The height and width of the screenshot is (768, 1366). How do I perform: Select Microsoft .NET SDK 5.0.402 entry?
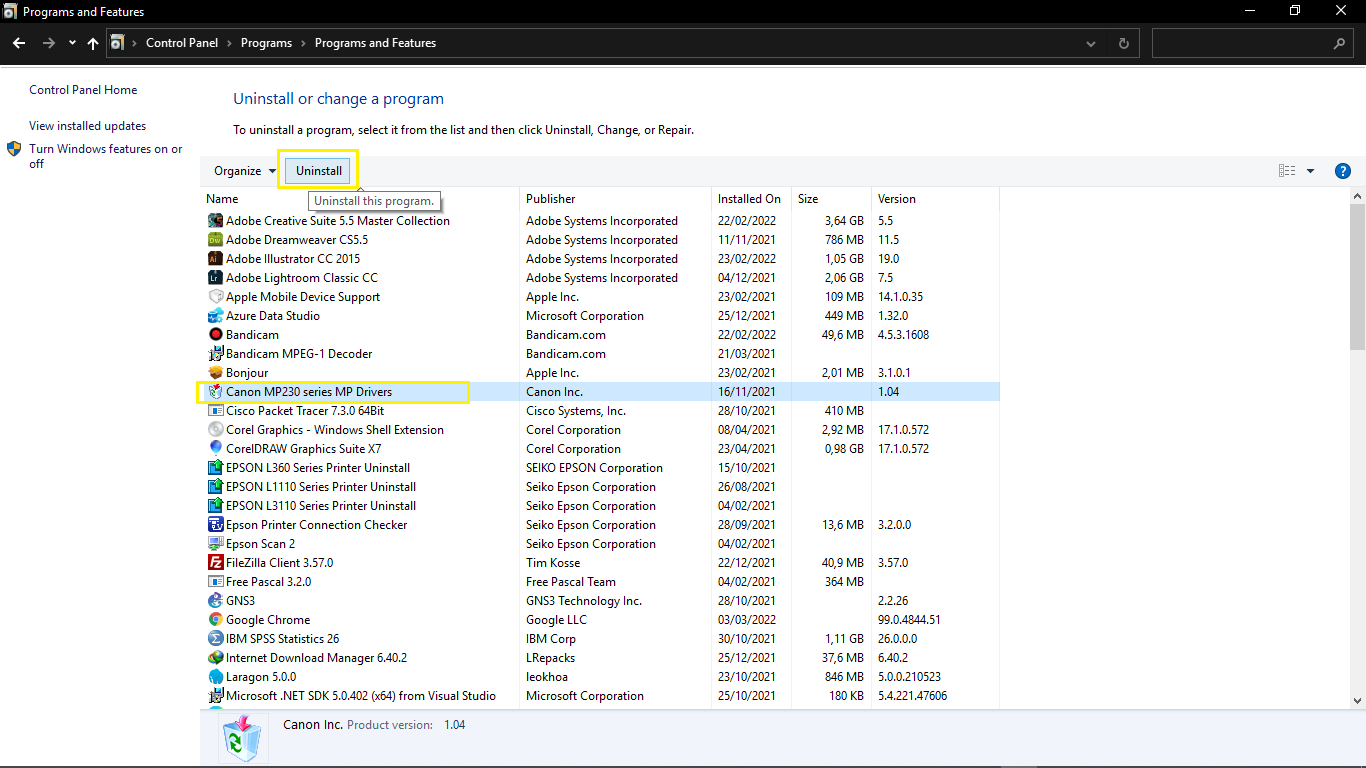click(360, 696)
